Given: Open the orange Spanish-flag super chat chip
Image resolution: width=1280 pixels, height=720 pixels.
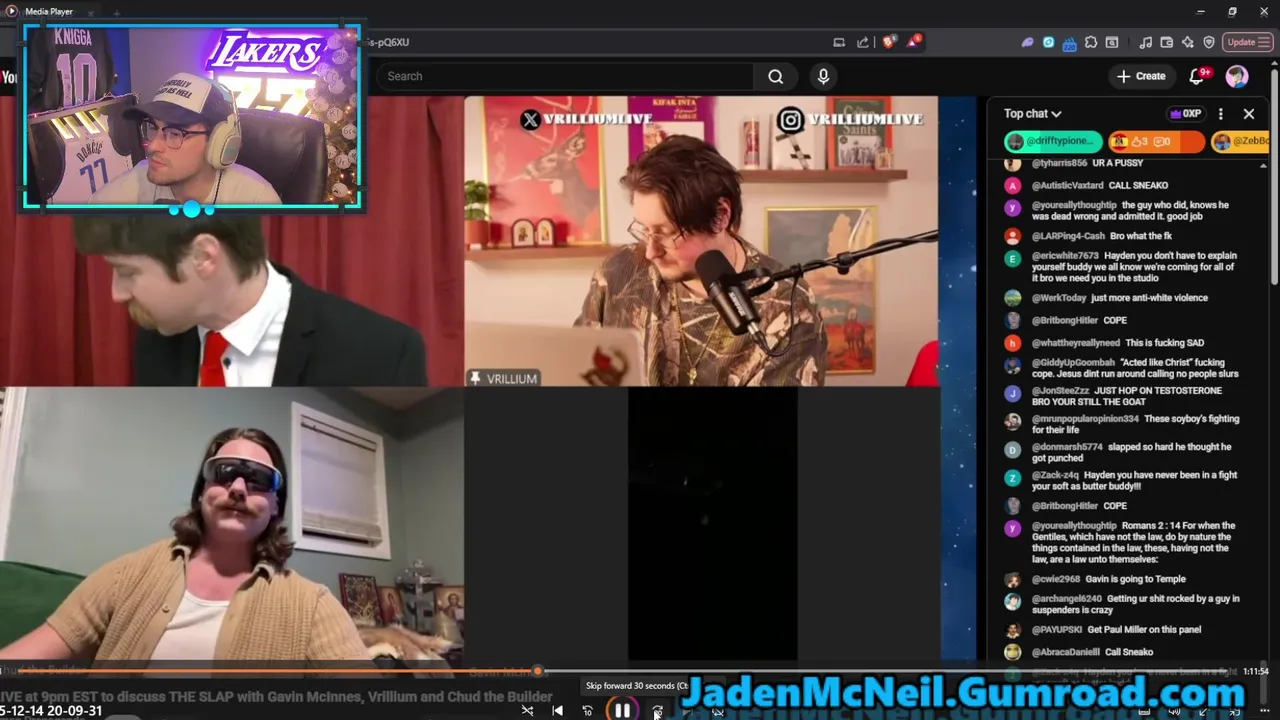Looking at the screenshot, I should (x=1155, y=141).
